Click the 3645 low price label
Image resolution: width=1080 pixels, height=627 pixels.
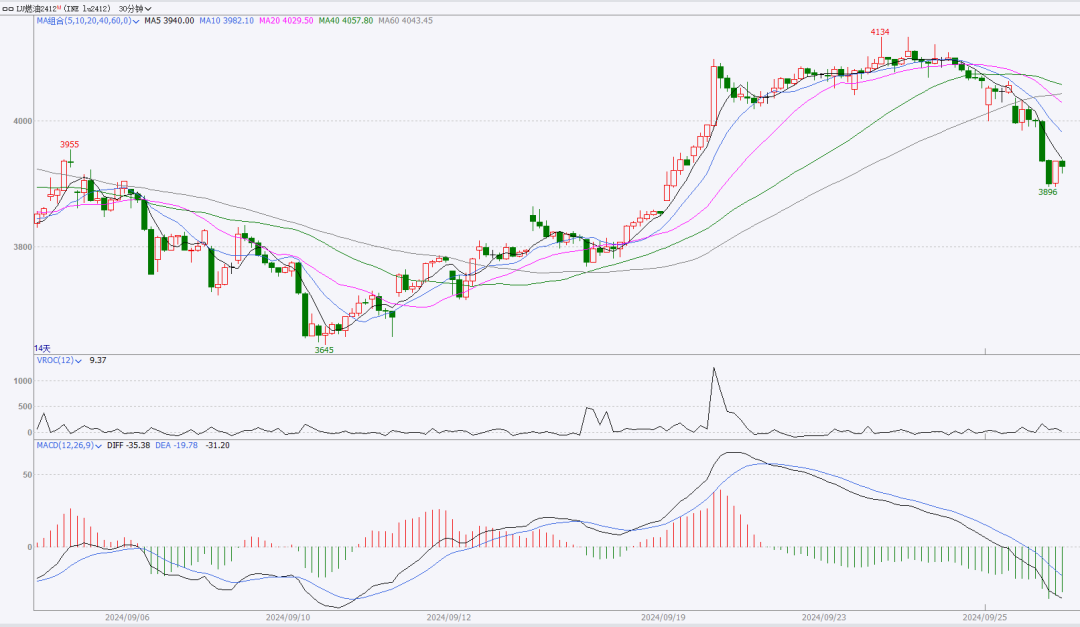coord(324,350)
